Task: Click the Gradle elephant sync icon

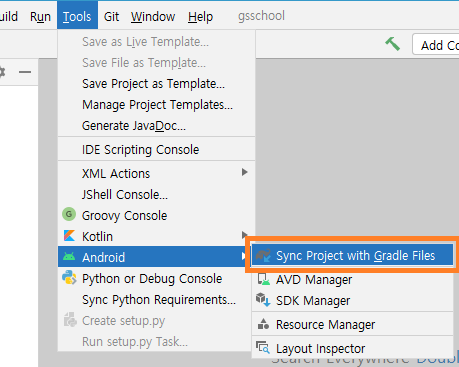Action: (263, 256)
